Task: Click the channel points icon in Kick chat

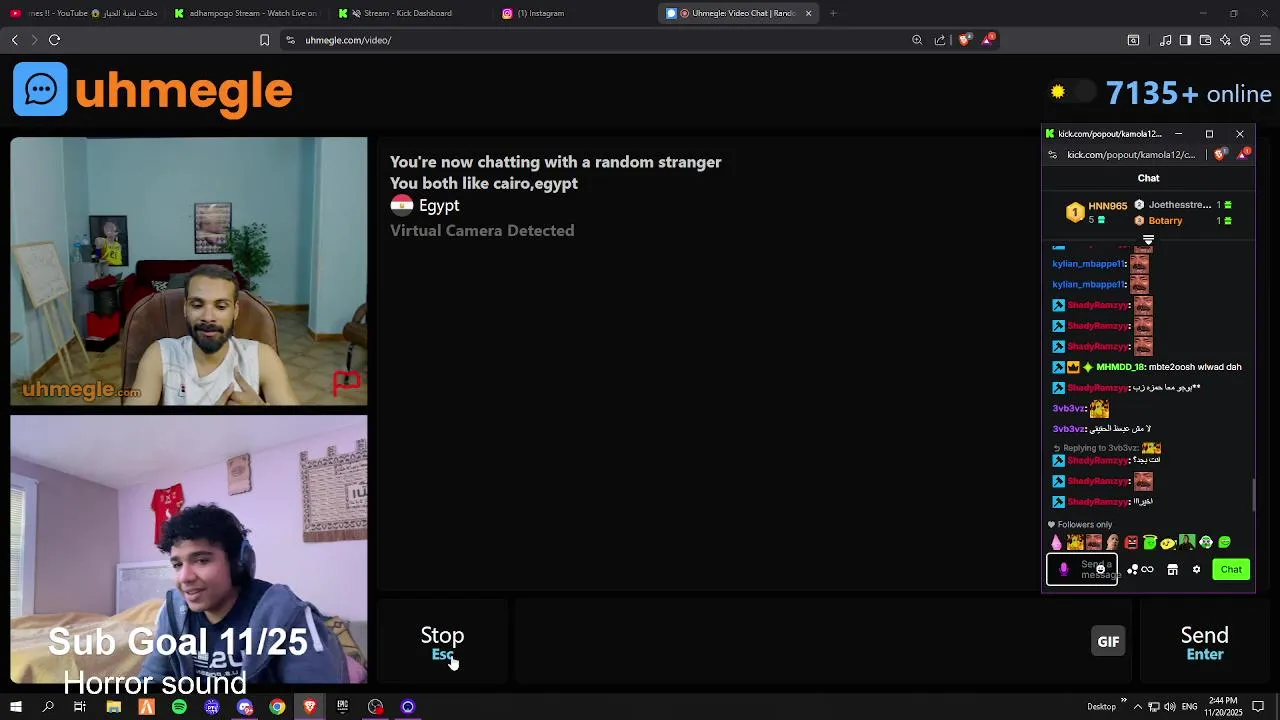Action: tap(1140, 570)
